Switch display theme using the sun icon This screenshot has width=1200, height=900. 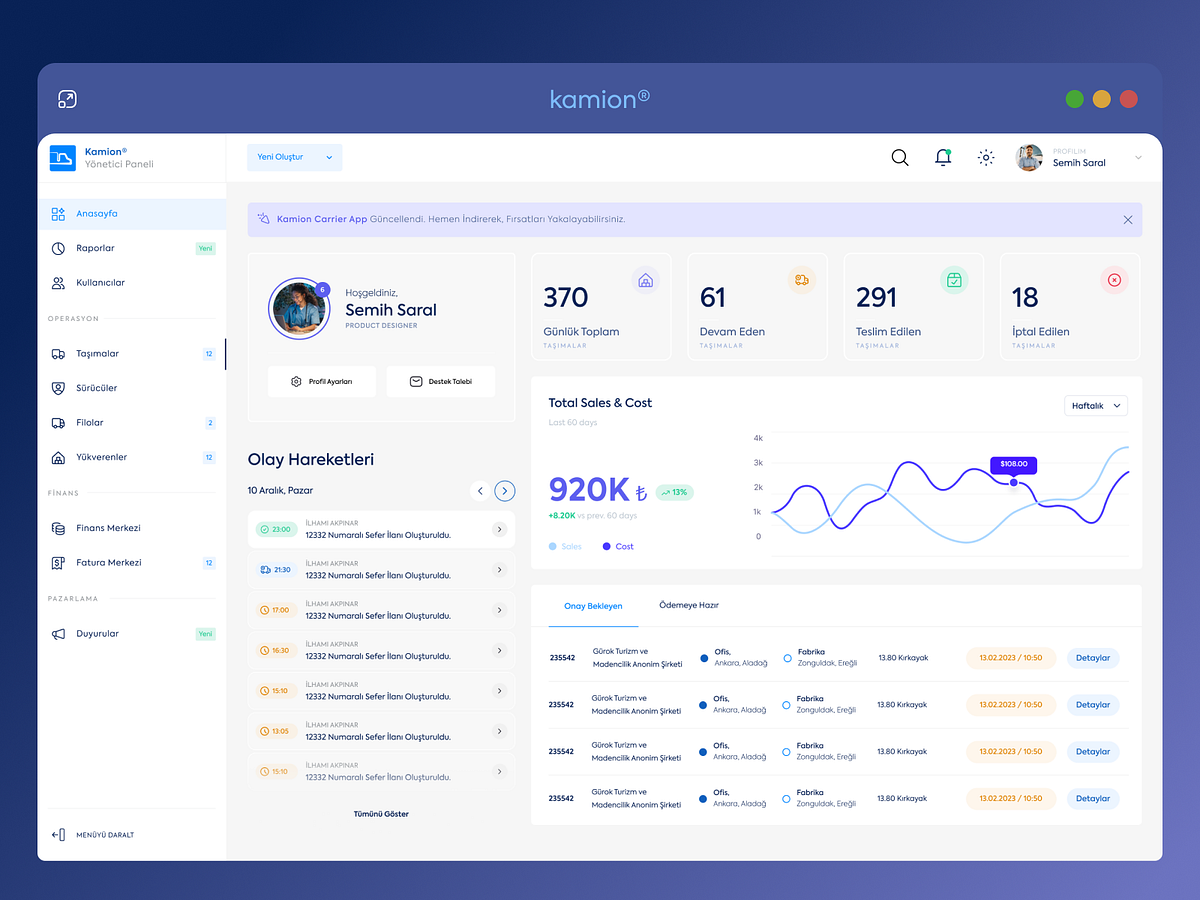click(x=985, y=157)
